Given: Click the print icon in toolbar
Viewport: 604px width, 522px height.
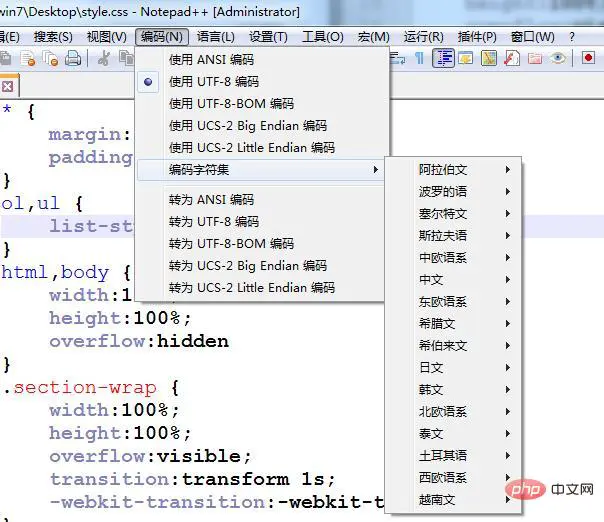Looking at the screenshot, I should click(x=73, y=59).
